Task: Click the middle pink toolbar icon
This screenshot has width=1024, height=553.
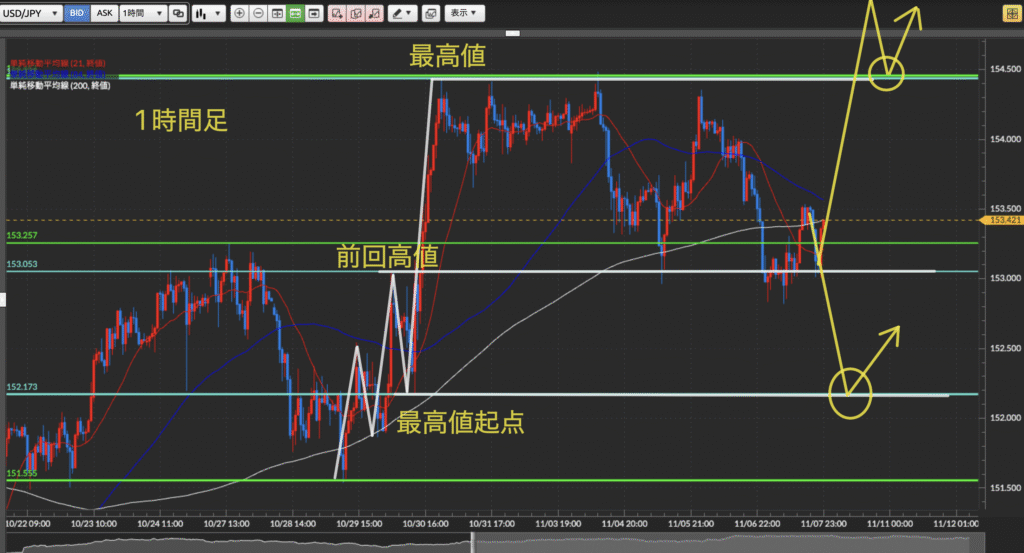Action: click(x=357, y=14)
